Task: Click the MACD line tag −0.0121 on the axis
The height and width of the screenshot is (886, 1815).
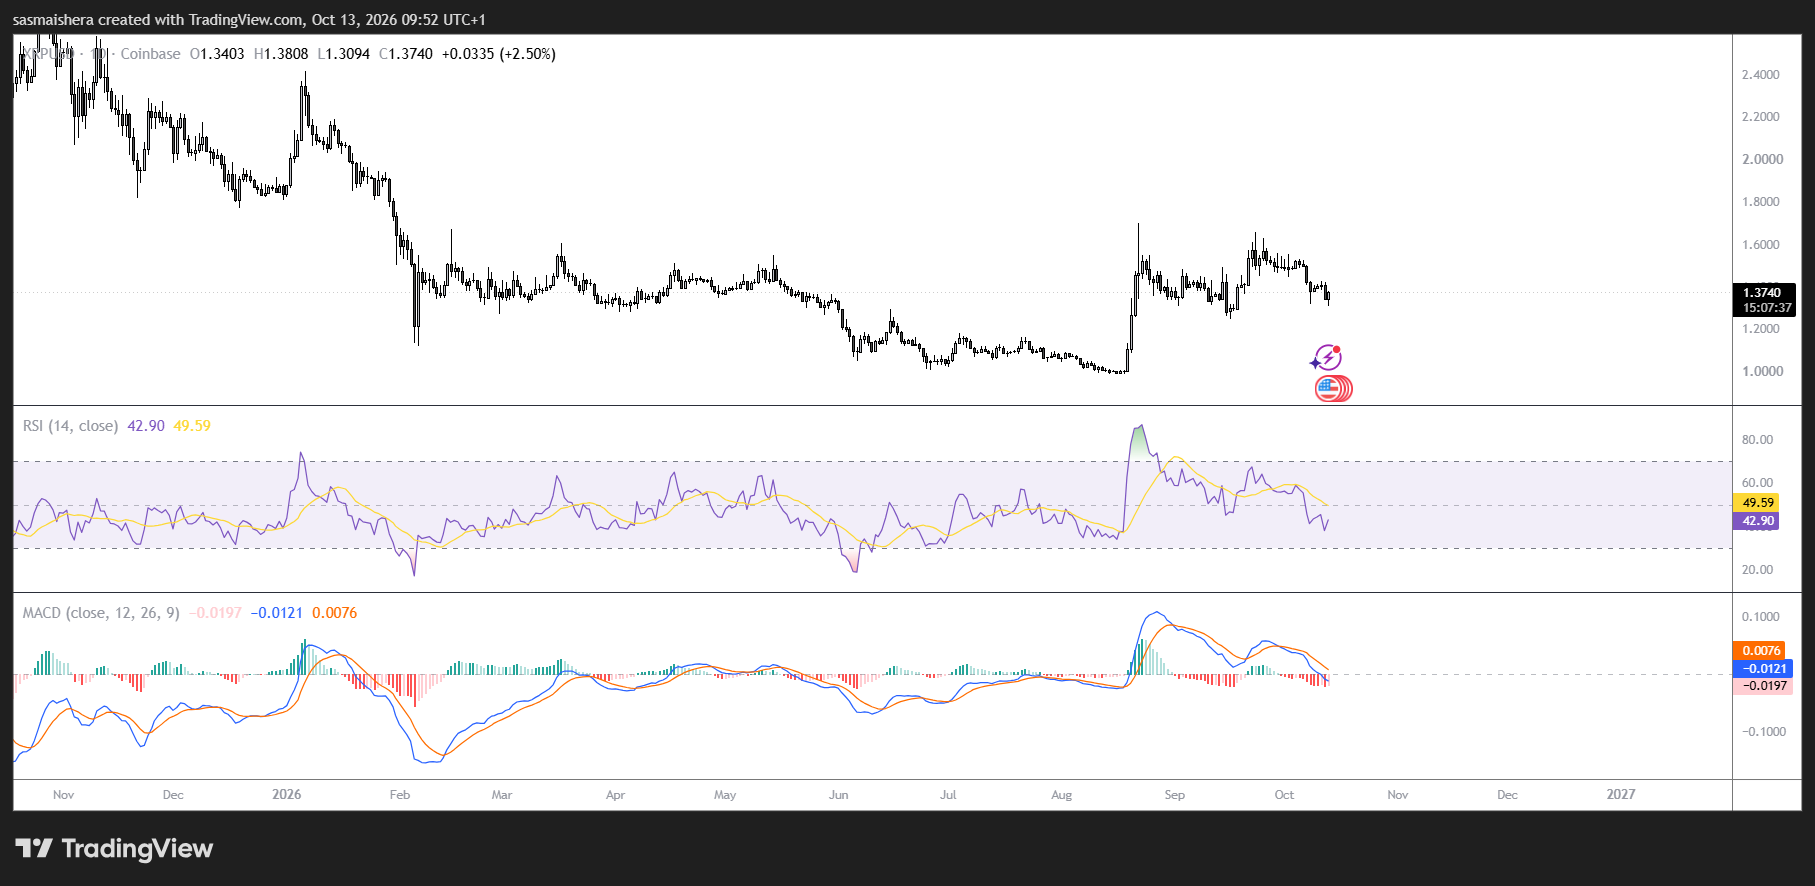Action: click(1762, 669)
